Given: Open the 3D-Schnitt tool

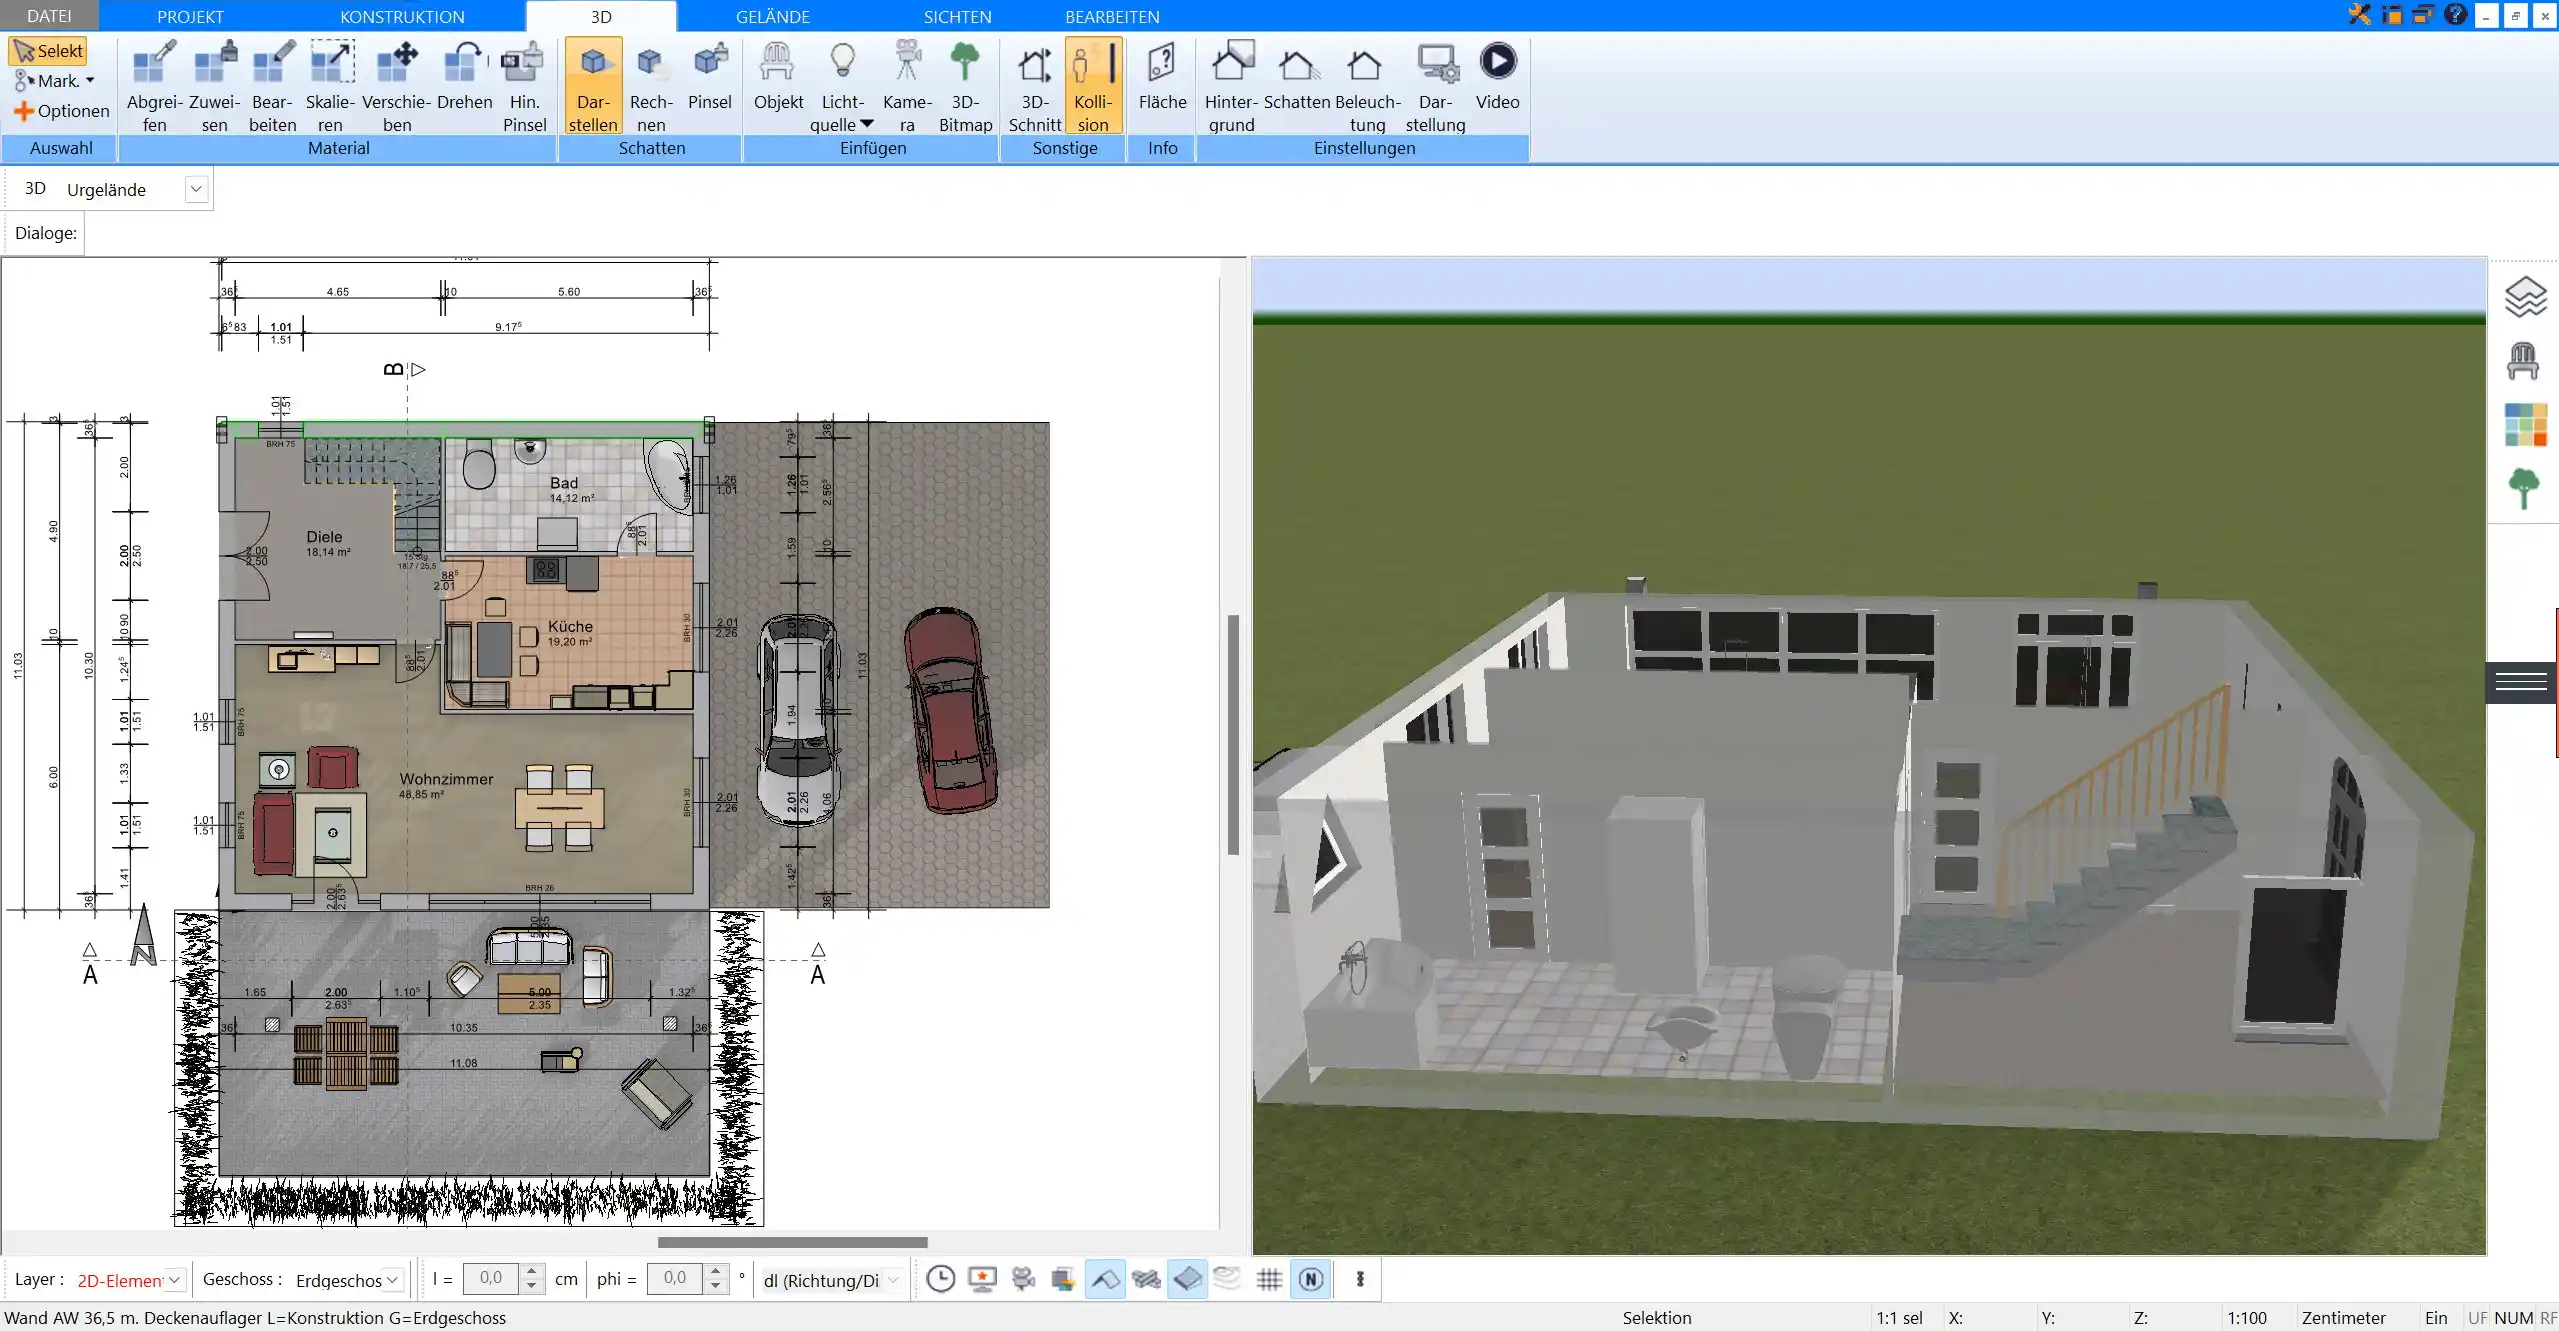Looking at the screenshot, I should click(1034, 86).
